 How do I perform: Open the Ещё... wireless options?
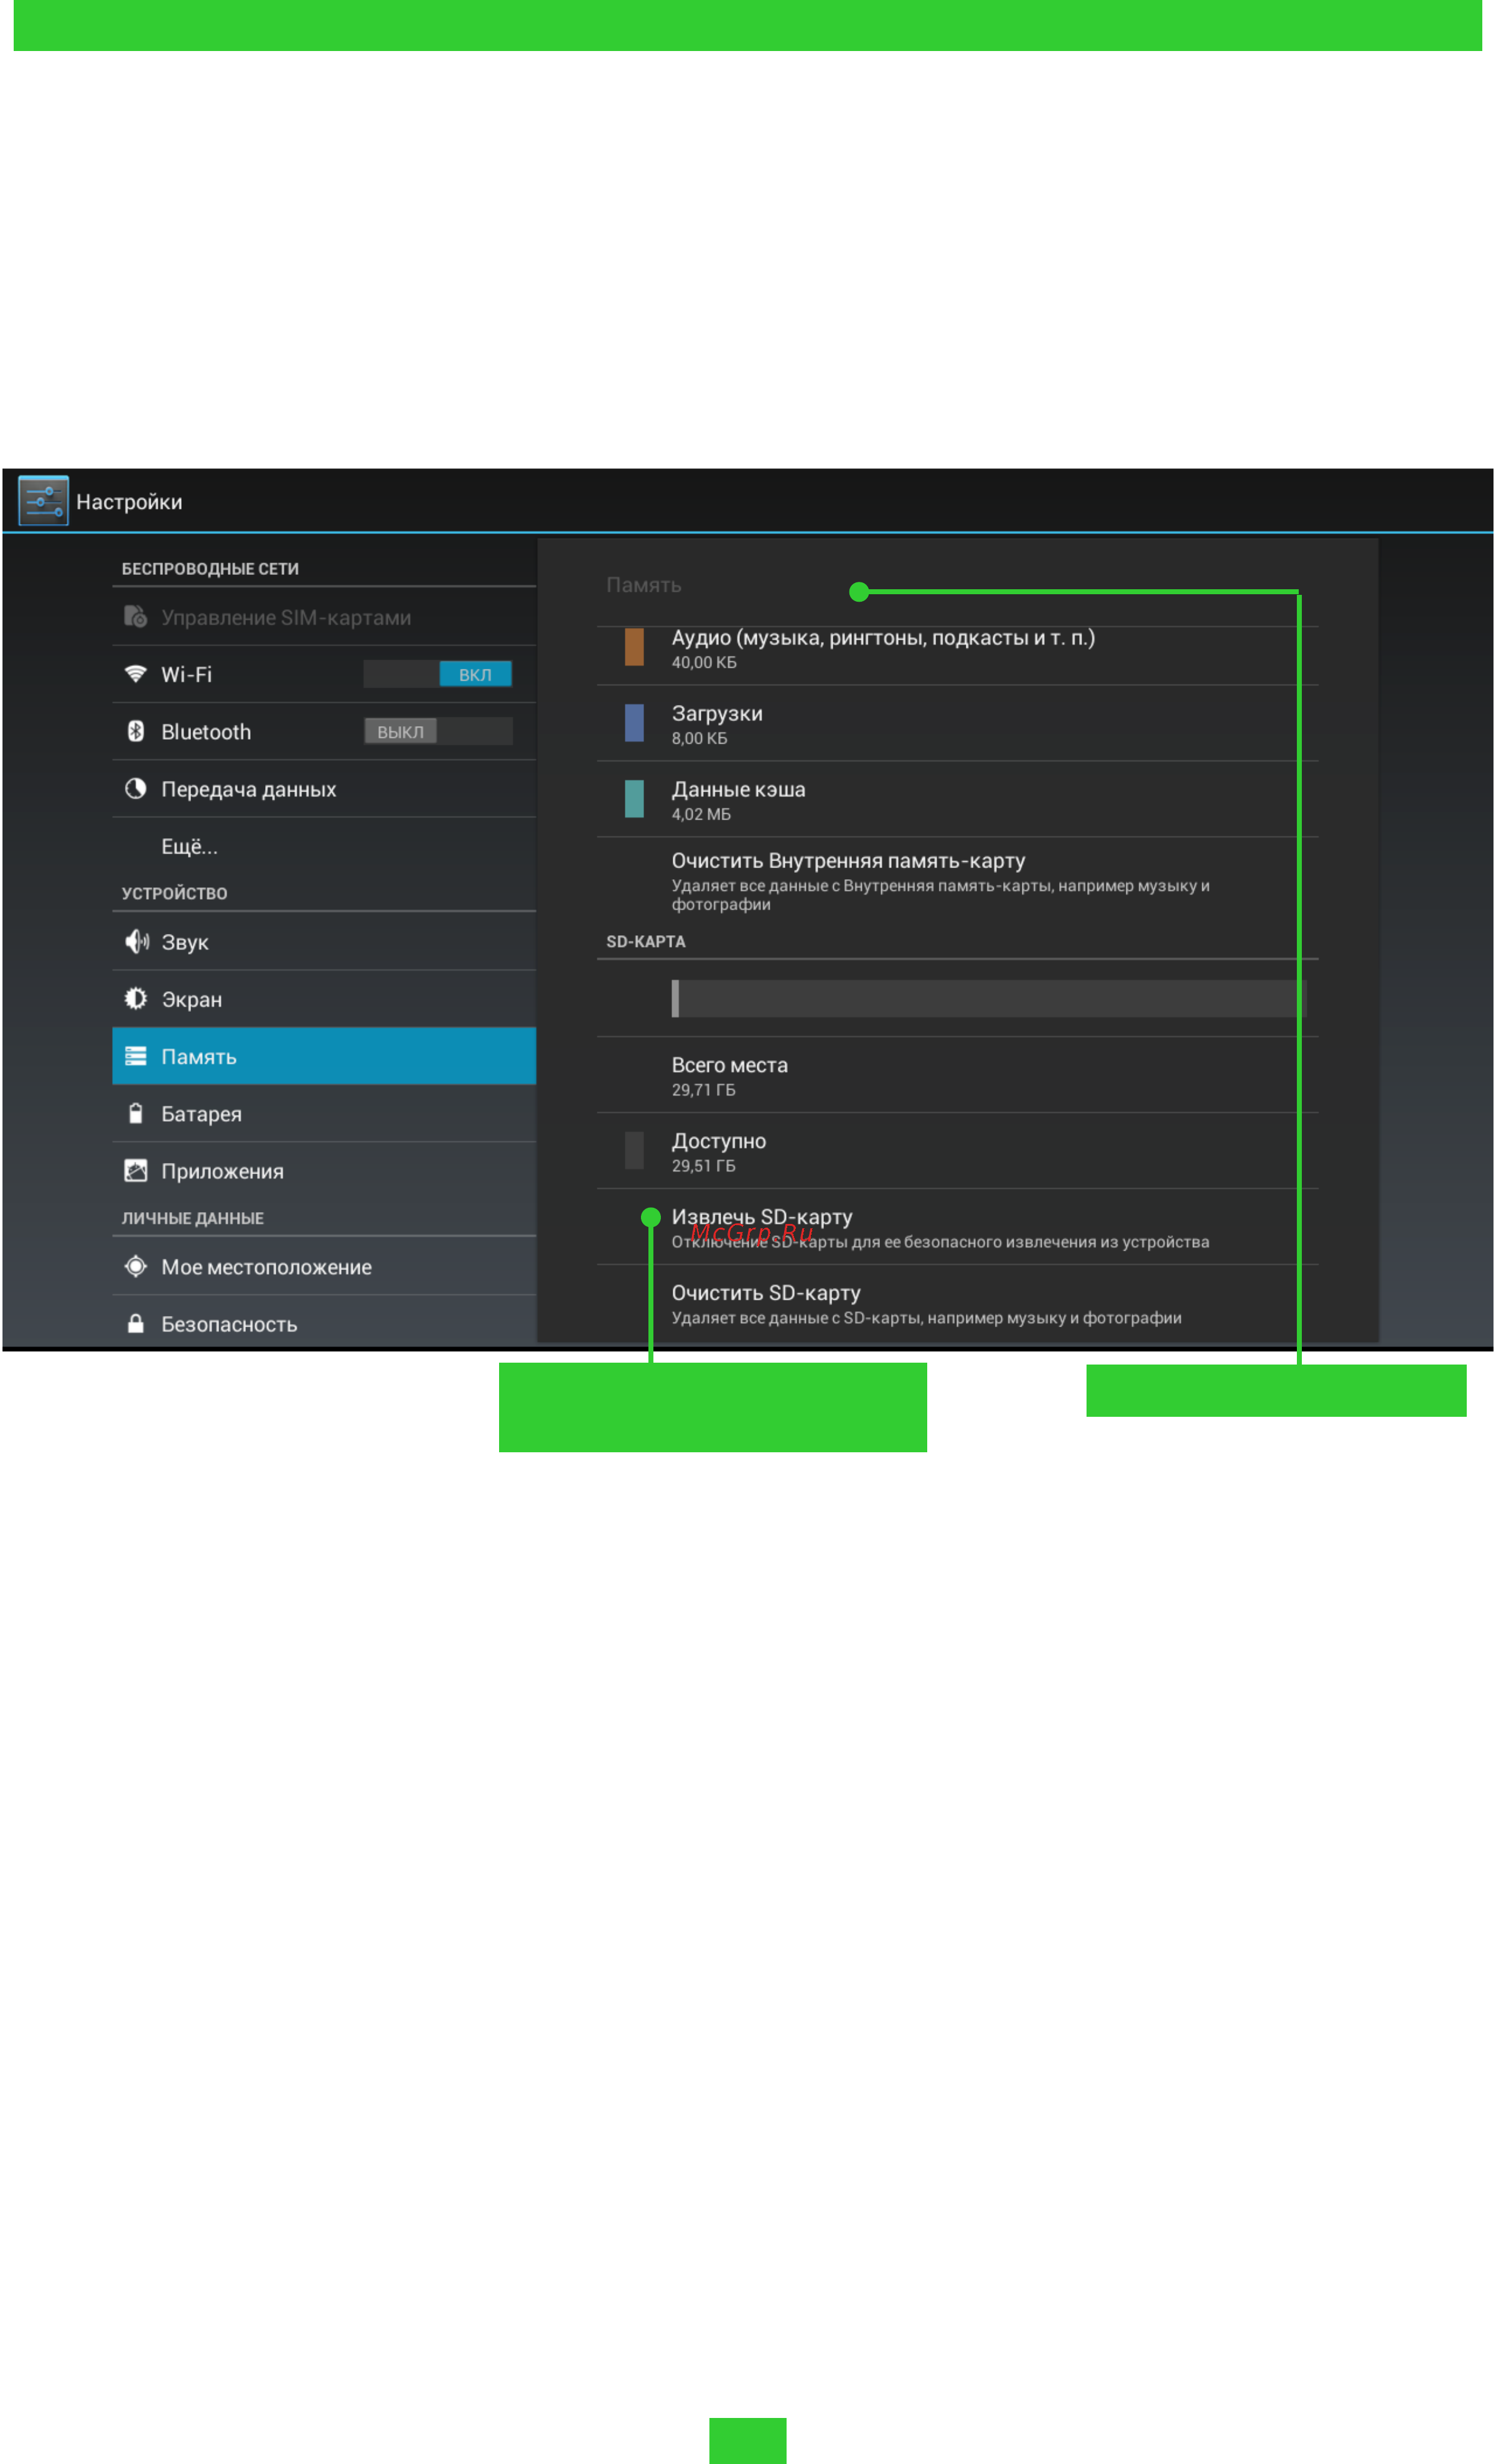tap(324, 846)
